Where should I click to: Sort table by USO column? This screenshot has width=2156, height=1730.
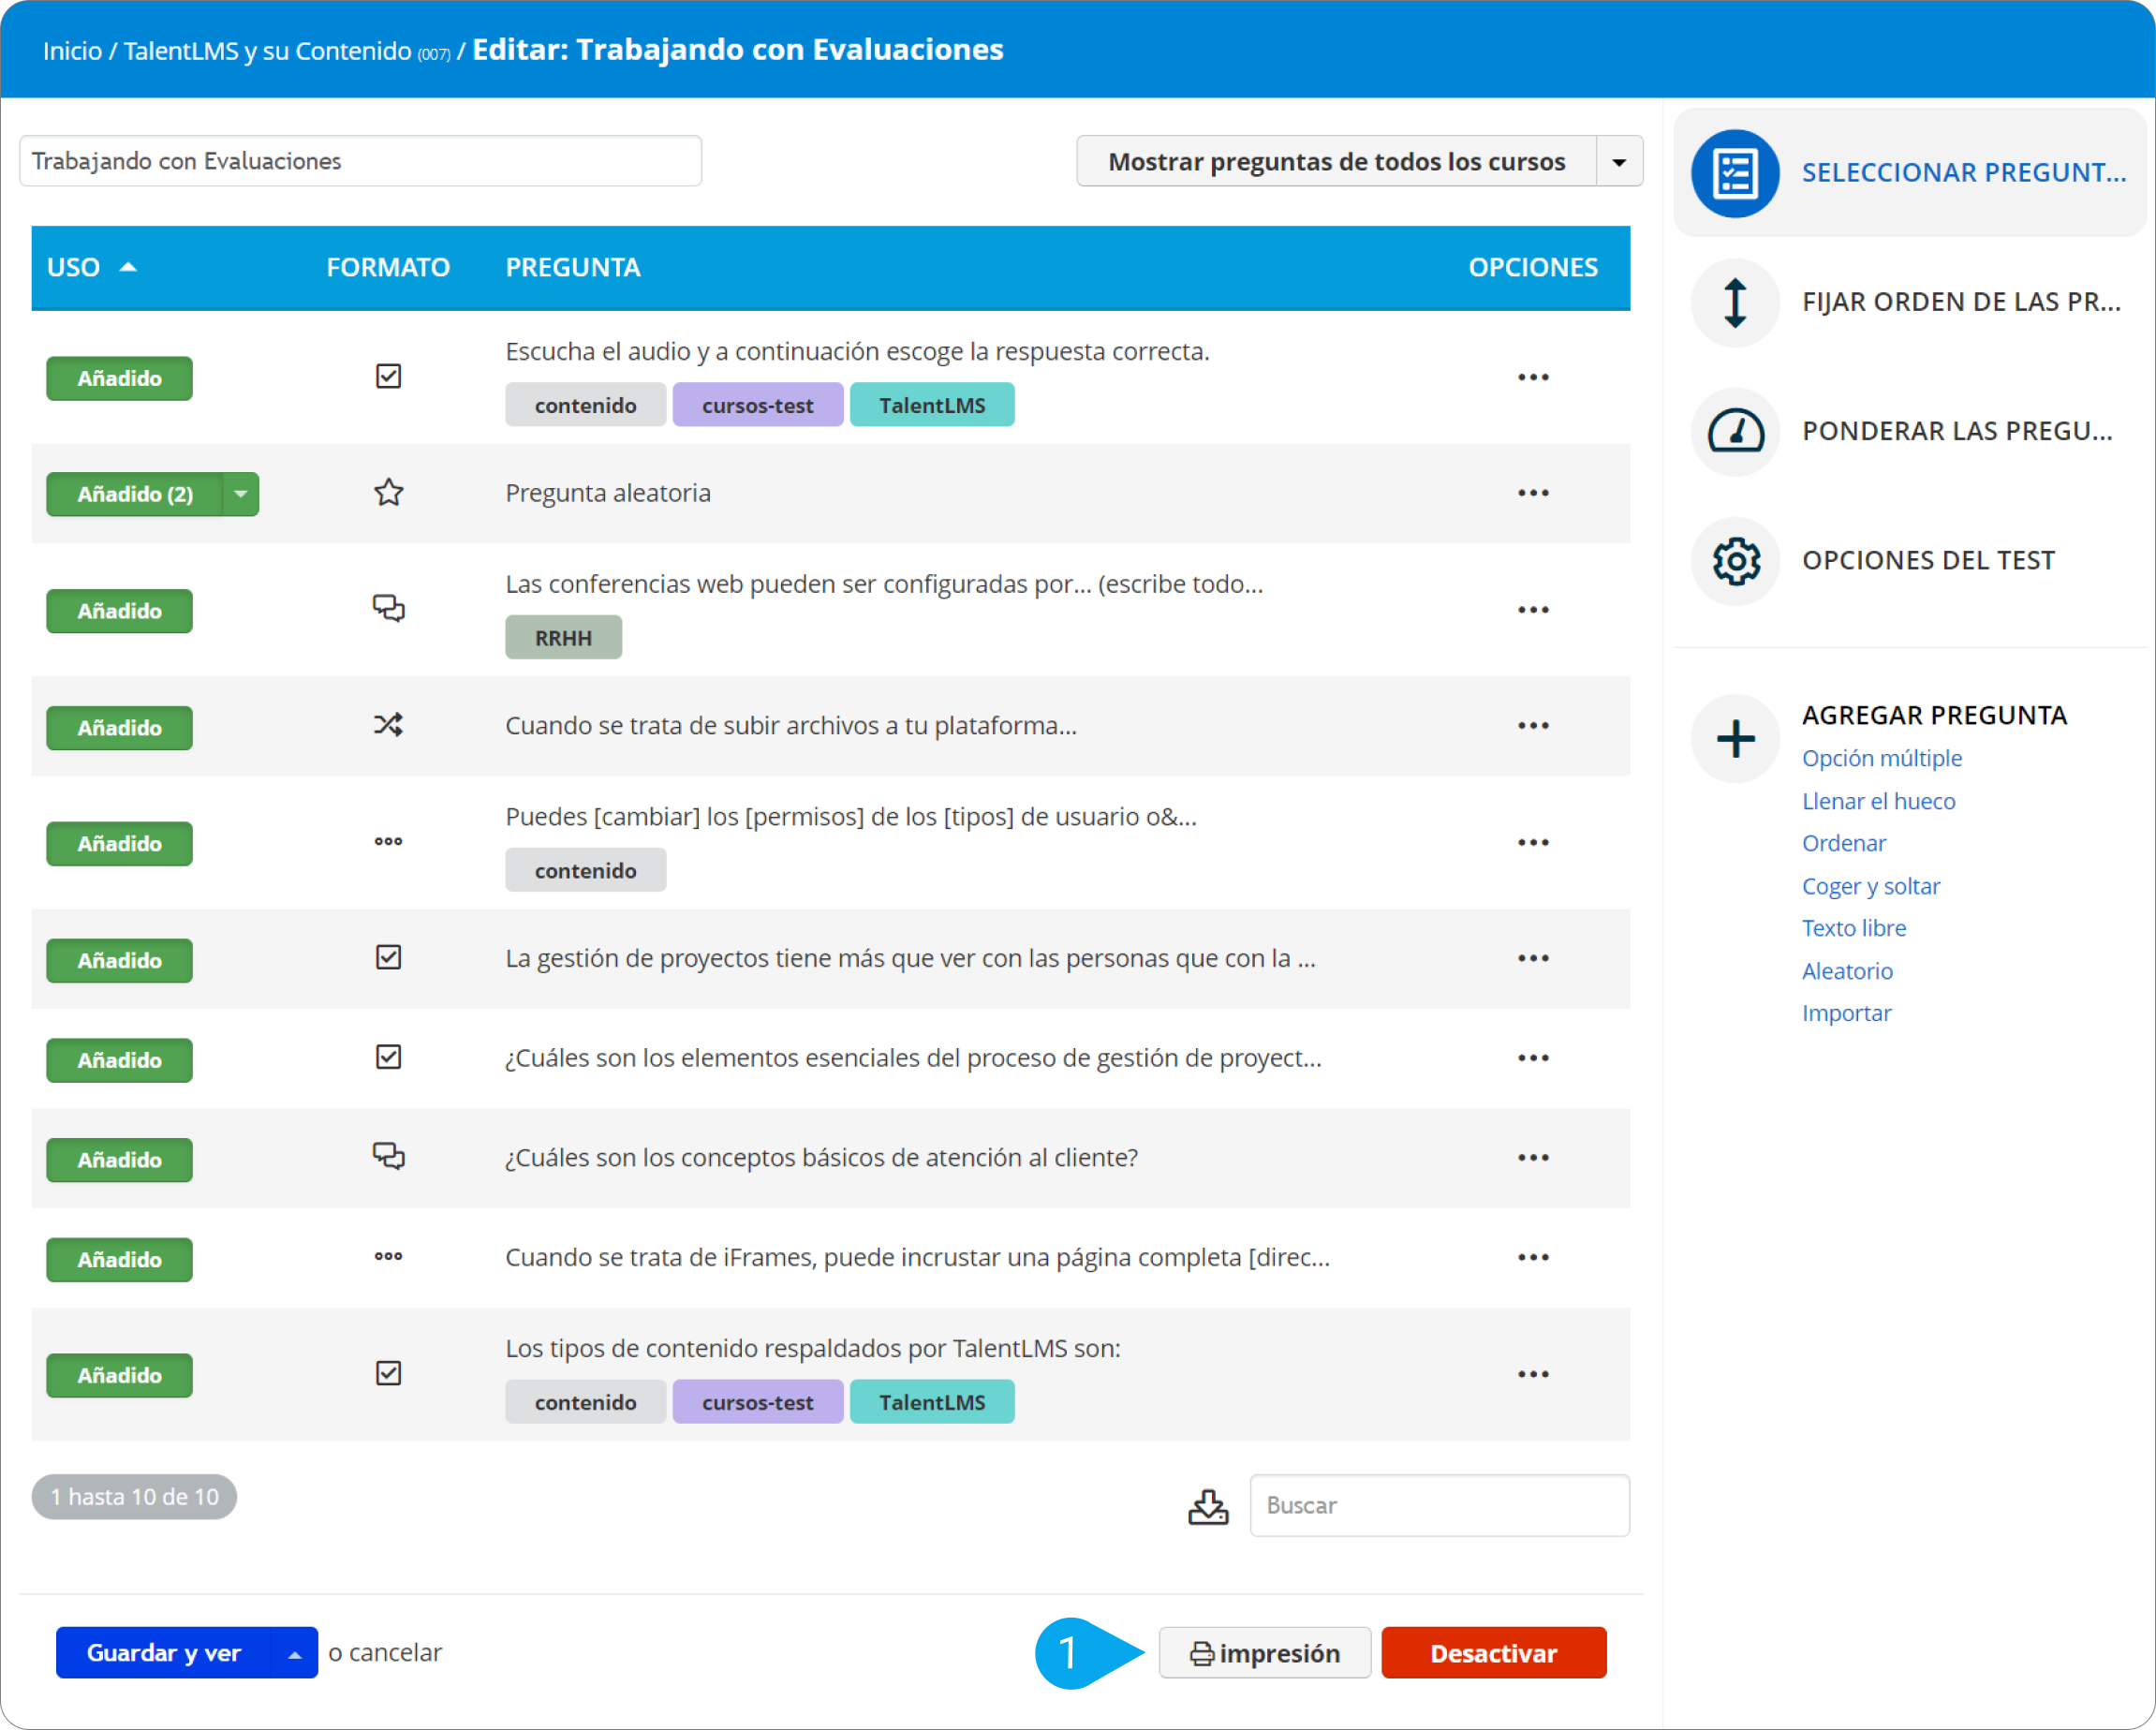[x=91, y=268]
